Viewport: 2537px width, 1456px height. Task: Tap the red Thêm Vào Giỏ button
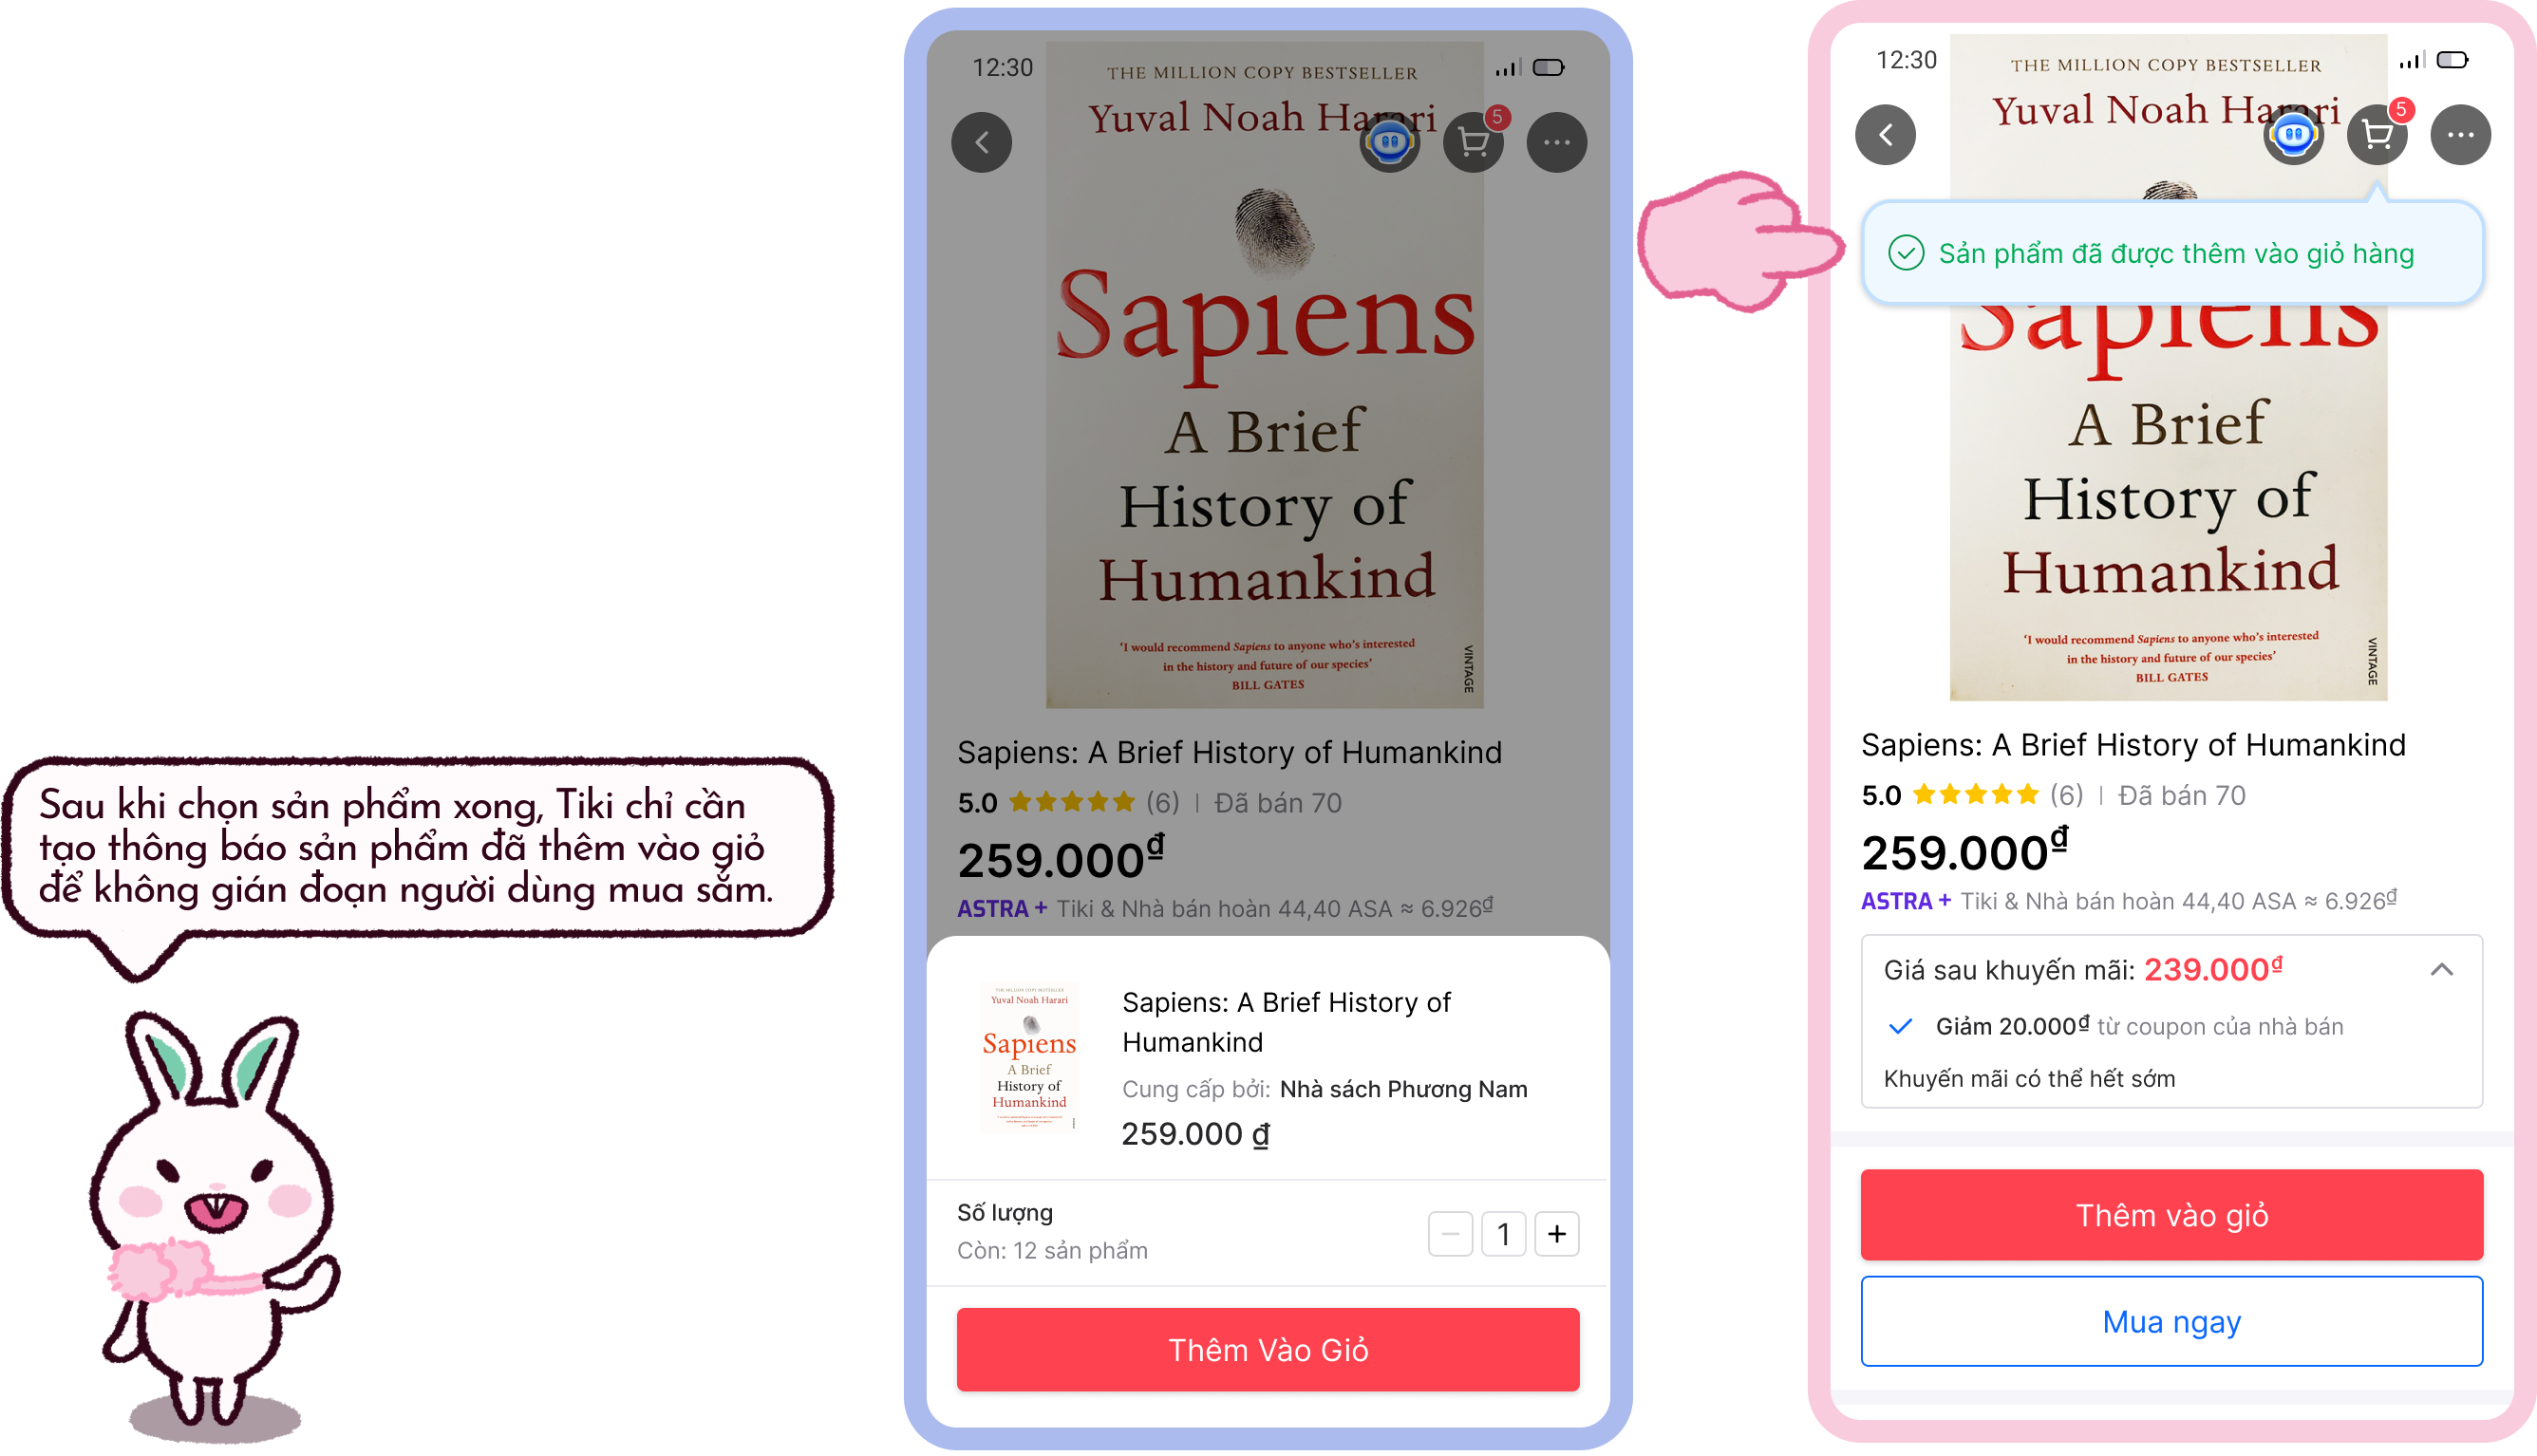[1268, 1349]
